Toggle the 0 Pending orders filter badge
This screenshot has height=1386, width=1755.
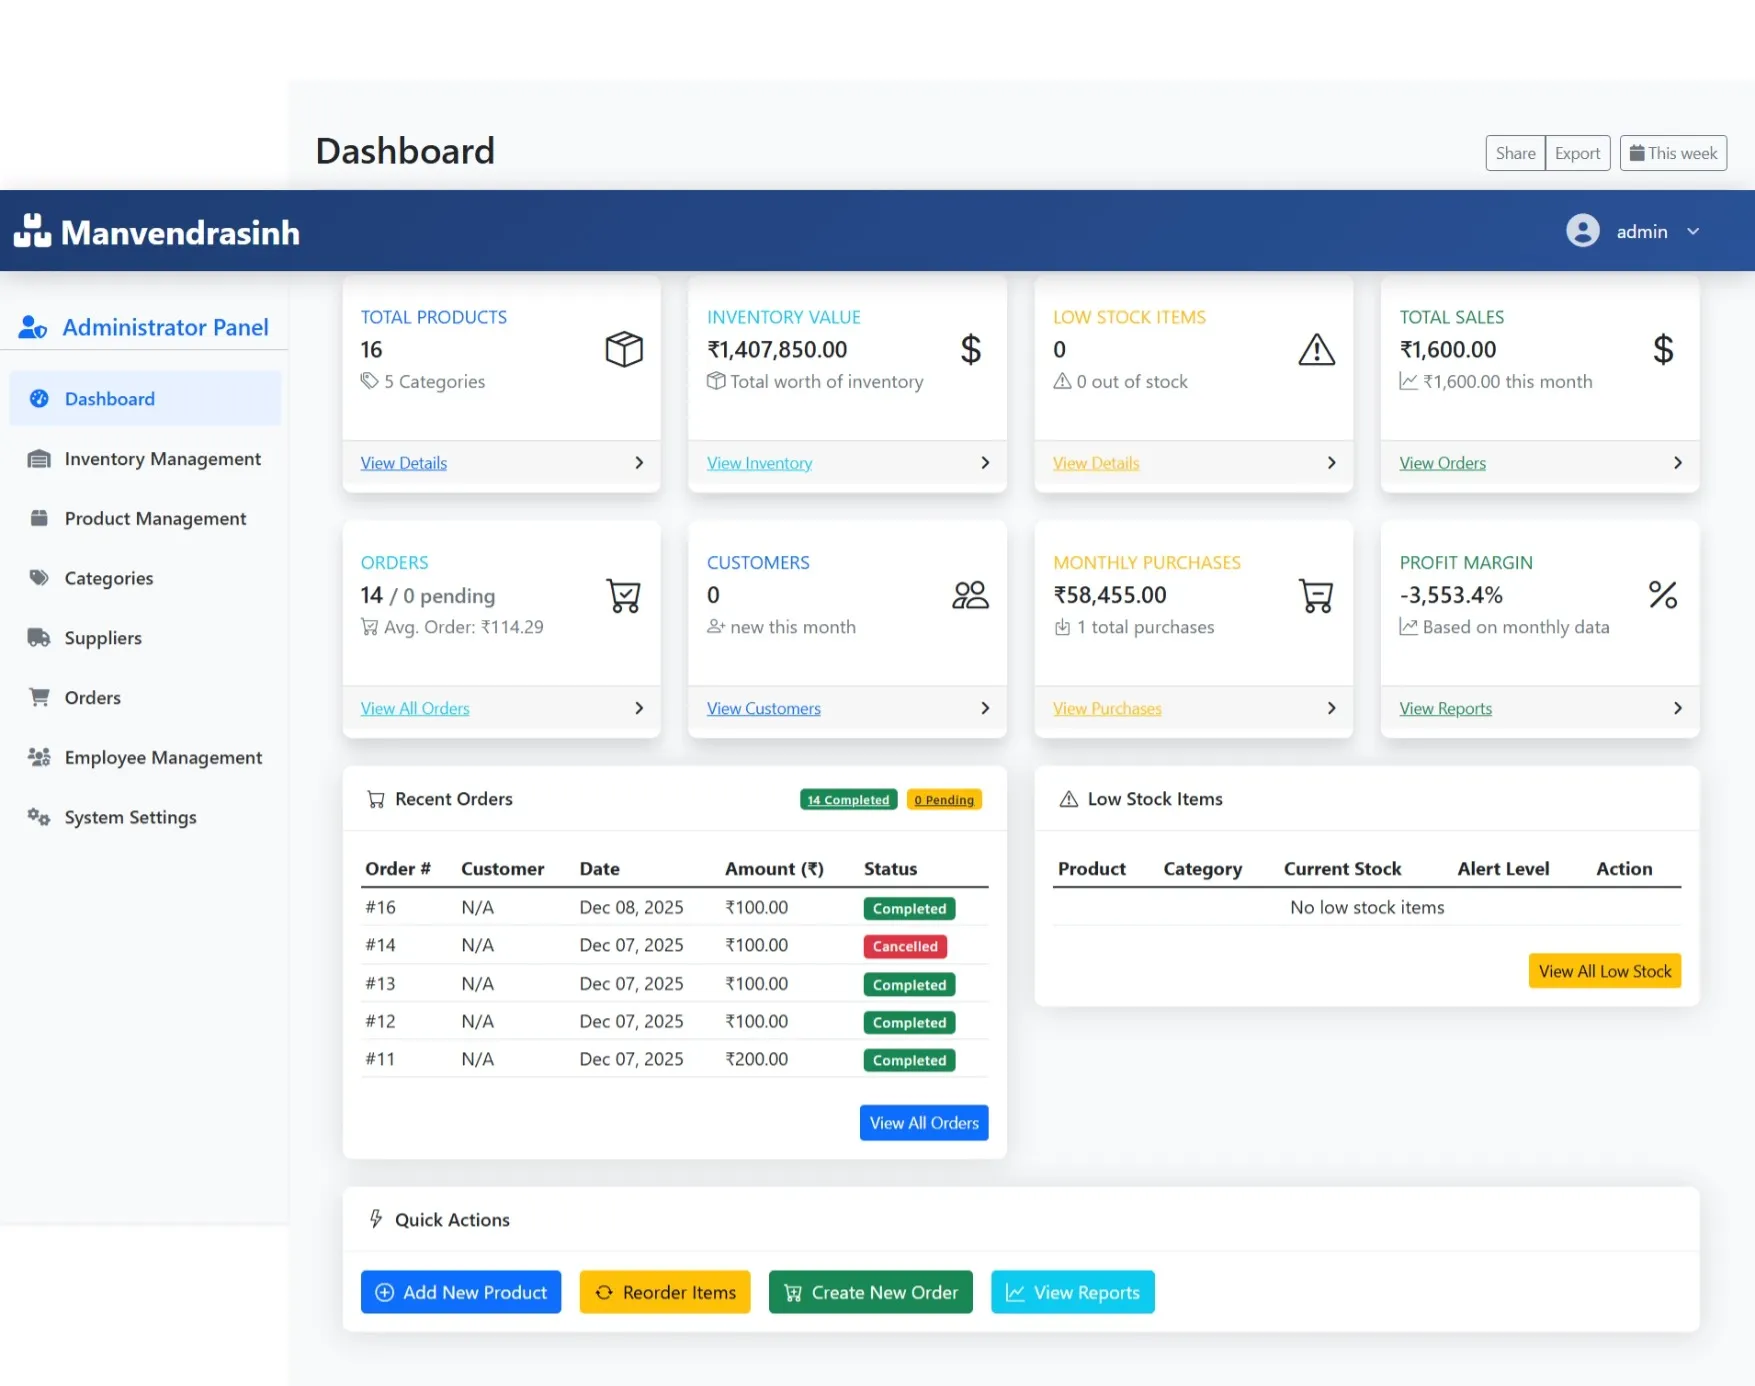943,799
